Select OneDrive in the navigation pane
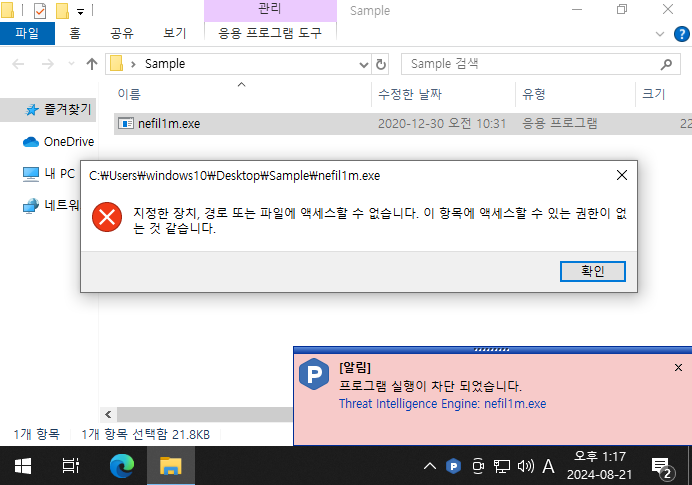This screenshot has height=485, width=692. [x=68, y=142]
